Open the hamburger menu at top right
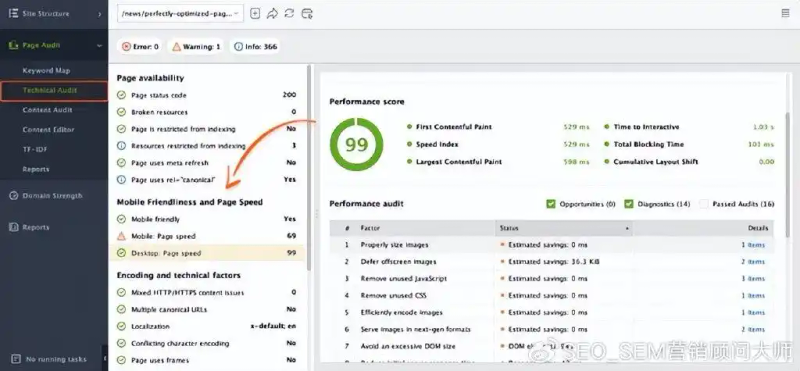 point(786,13)
